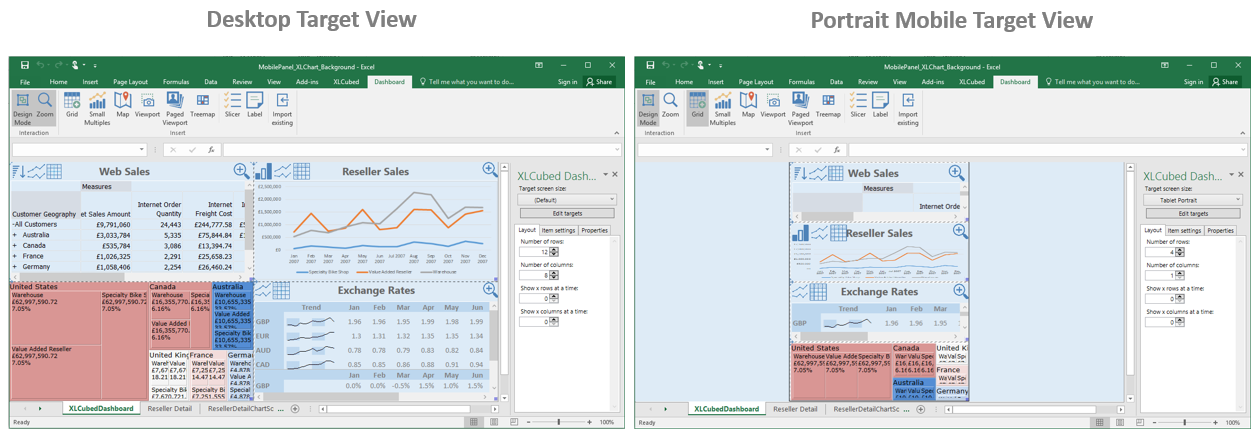Switch to Properties tab in Portrait Mobile pane
Image resolution: width=1256 pixels, height=433 pixels.
1220,230
